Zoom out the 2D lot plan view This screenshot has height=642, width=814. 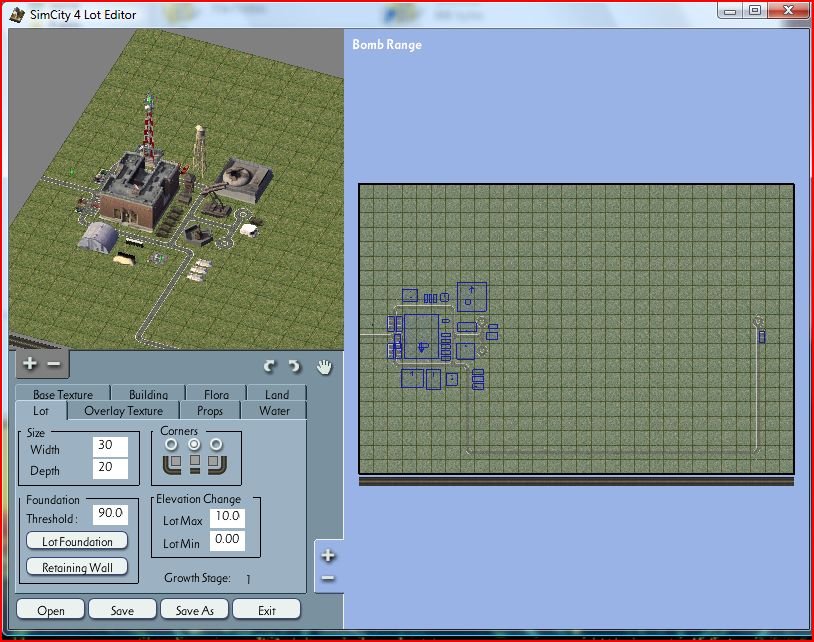pyautogui.click(x=328, y=578)
